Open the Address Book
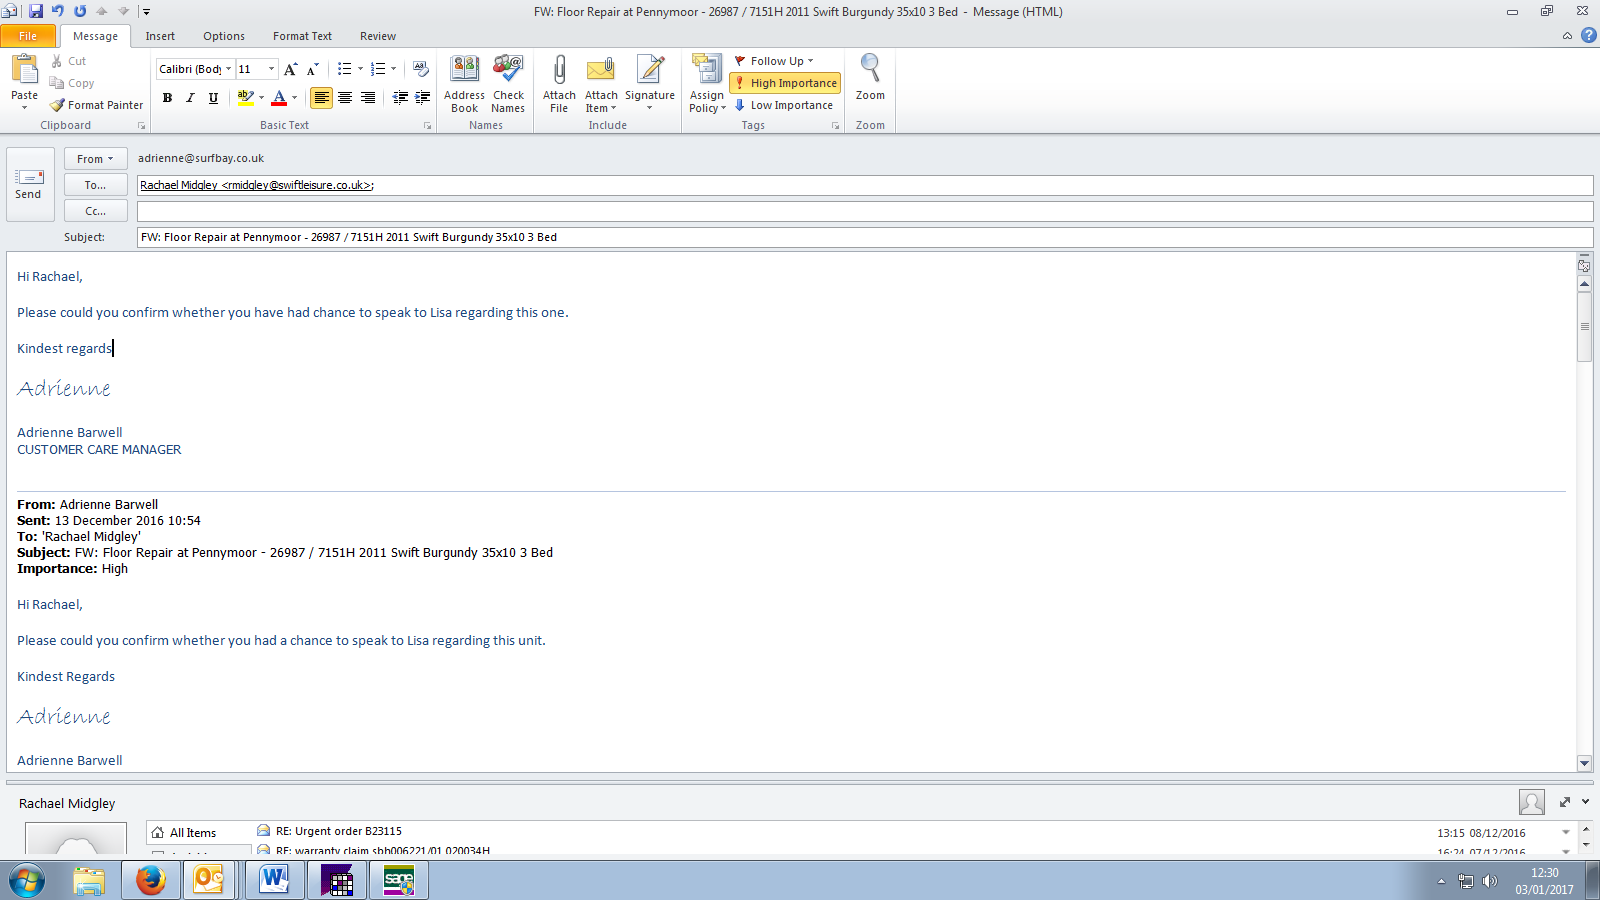 point(464,72)
